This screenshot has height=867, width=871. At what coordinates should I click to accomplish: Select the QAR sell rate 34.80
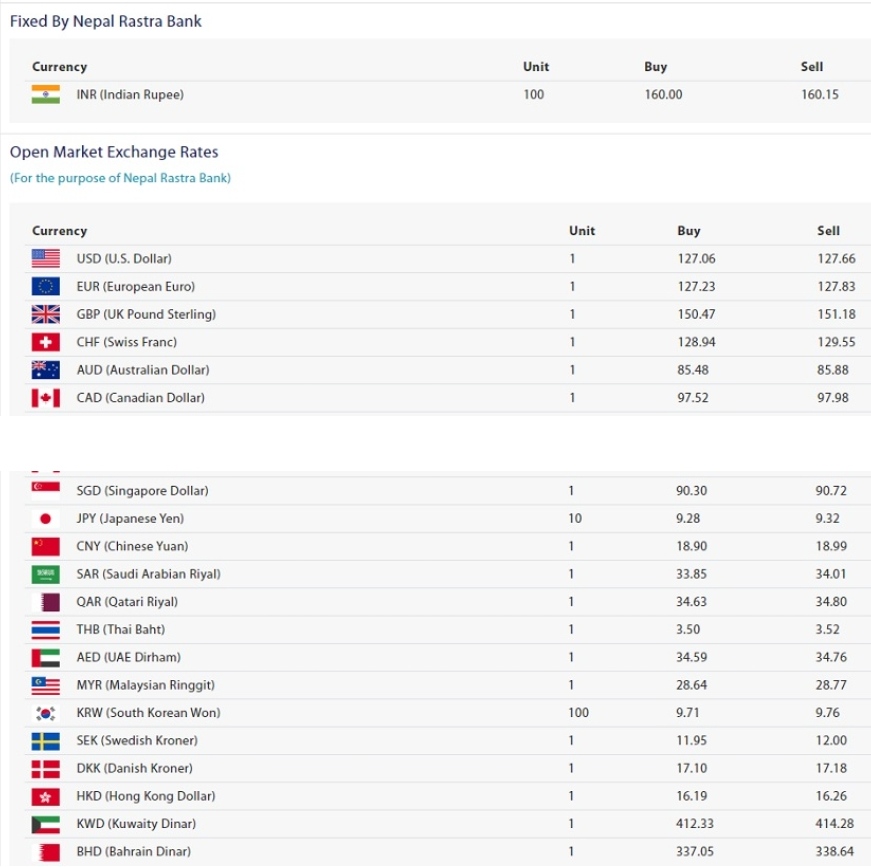(831, 602)
